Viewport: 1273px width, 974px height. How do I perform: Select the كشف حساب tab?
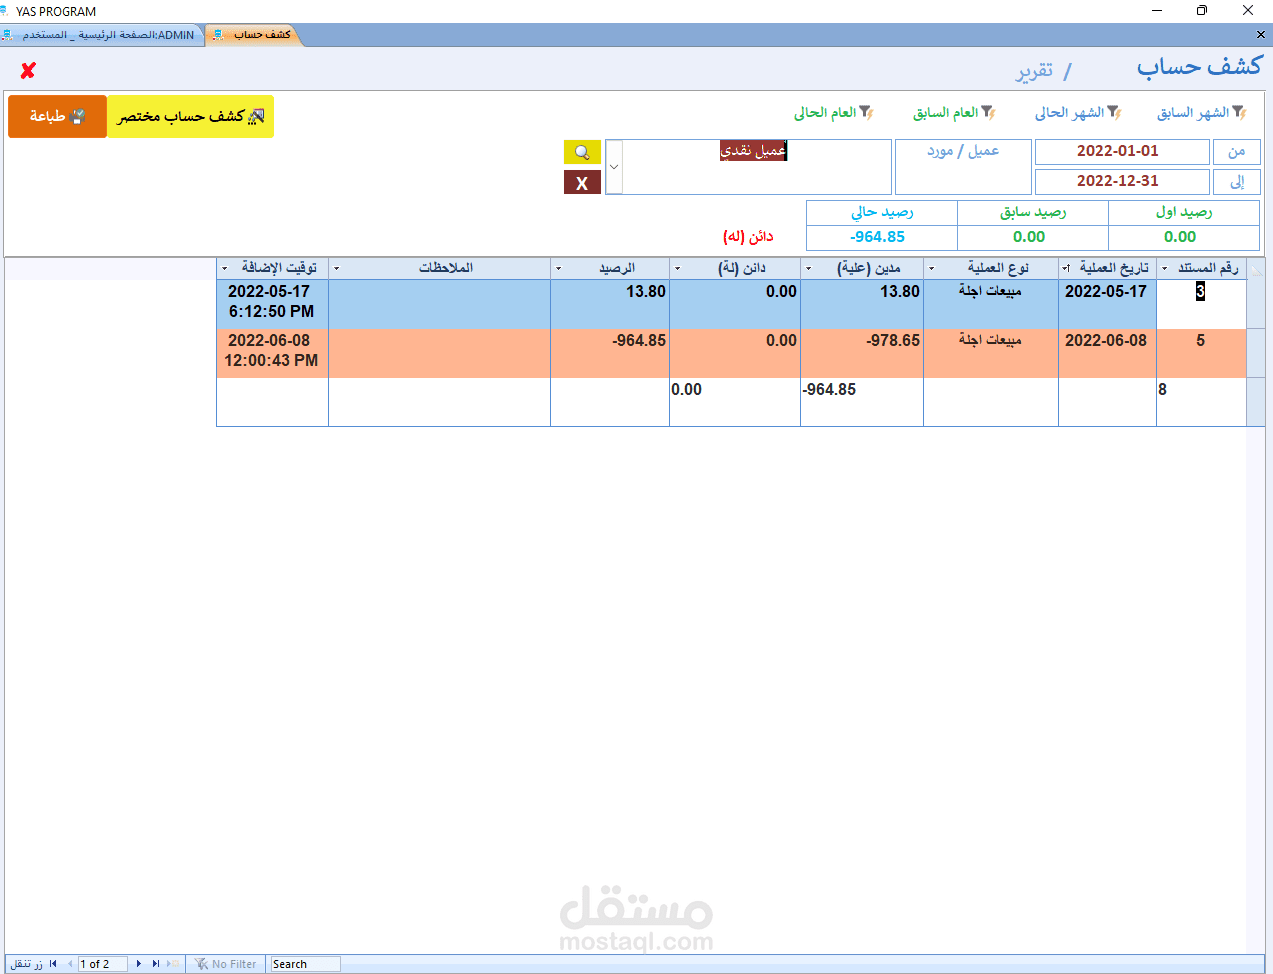pos(253,35)
